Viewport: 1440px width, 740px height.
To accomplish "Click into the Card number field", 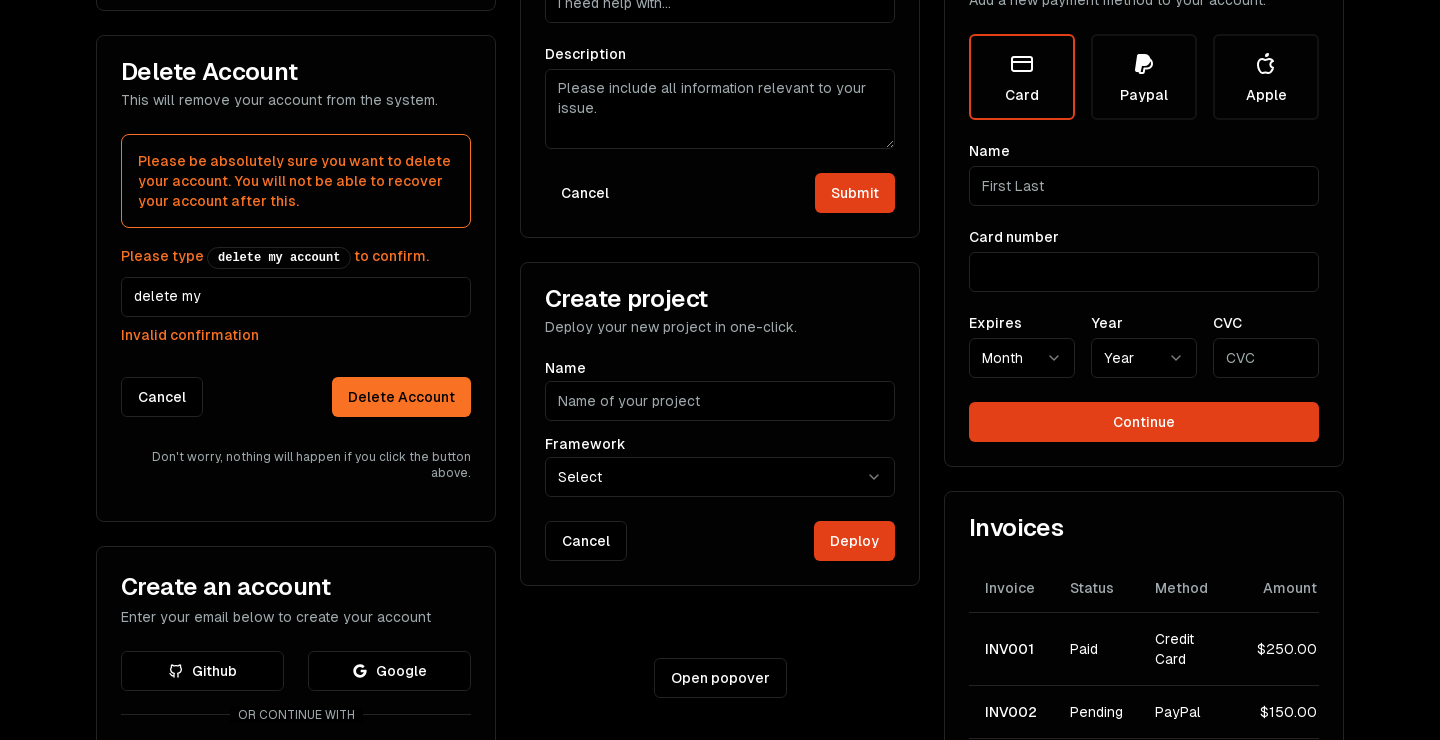I will click(1143, 272).
